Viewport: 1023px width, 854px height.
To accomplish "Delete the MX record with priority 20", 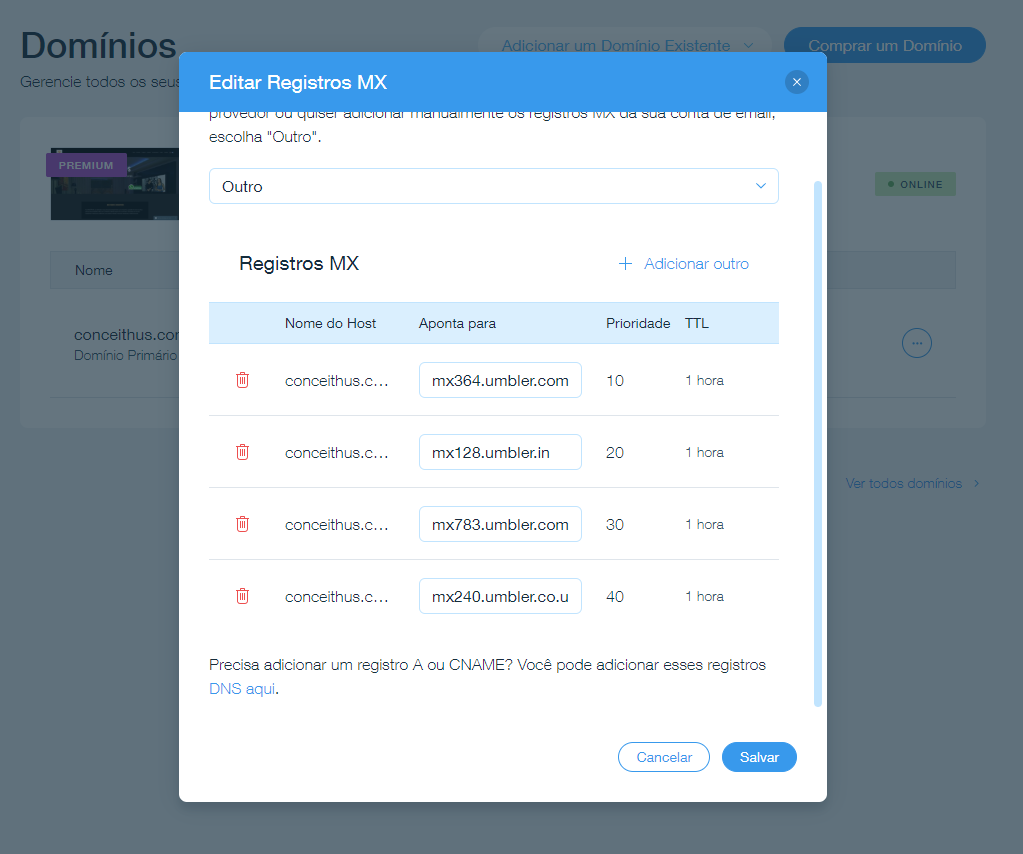I will point(242,452).
